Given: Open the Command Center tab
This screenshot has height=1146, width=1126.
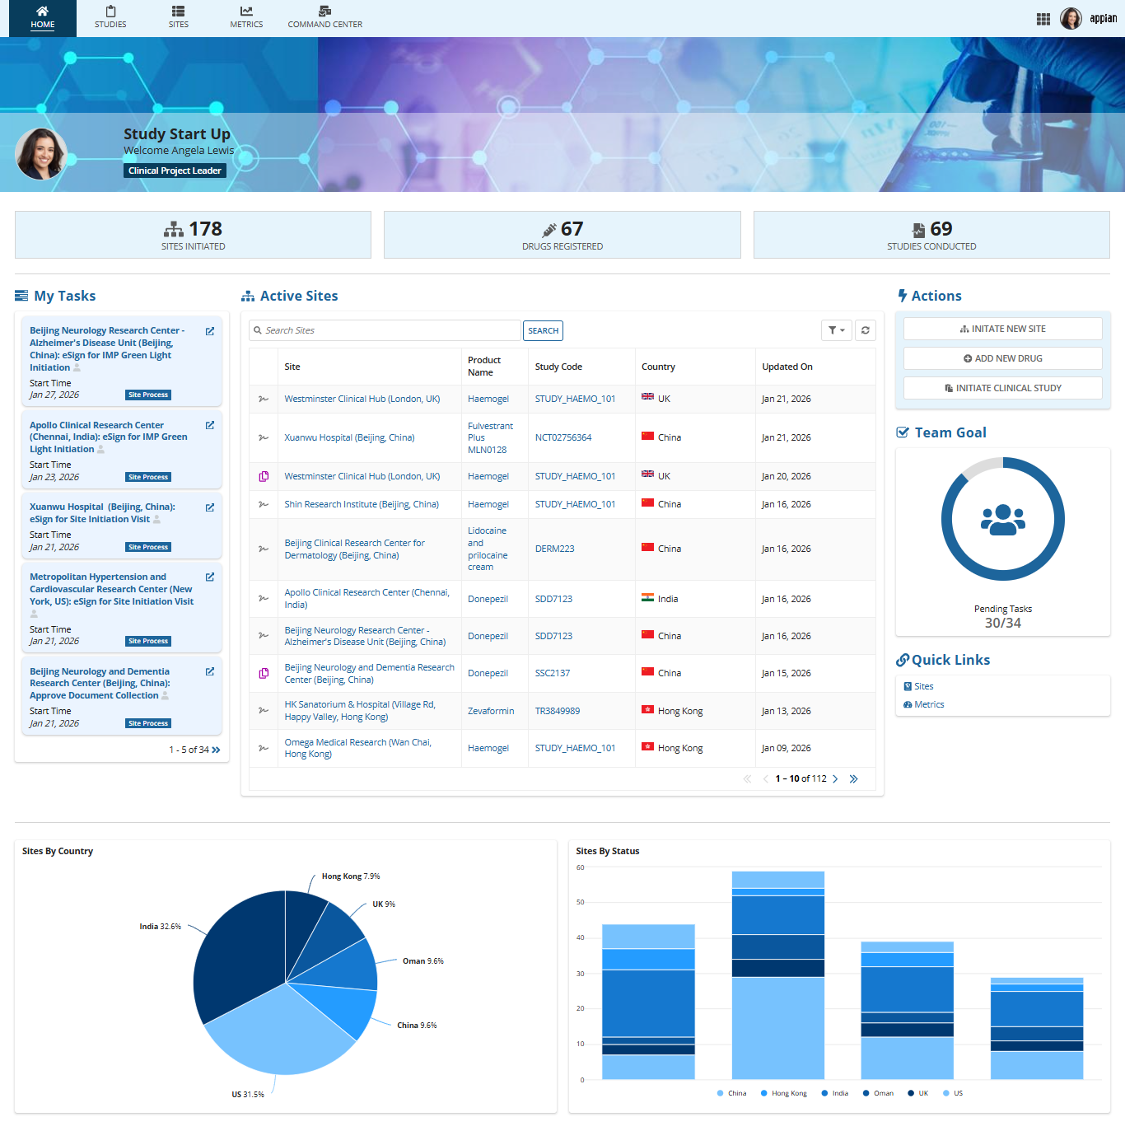Looking at the screenshot, I should pyautogui.click(x=325, y=18).
